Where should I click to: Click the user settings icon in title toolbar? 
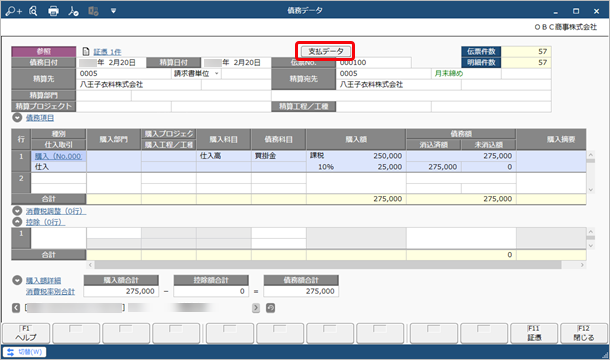pos(73,11)
